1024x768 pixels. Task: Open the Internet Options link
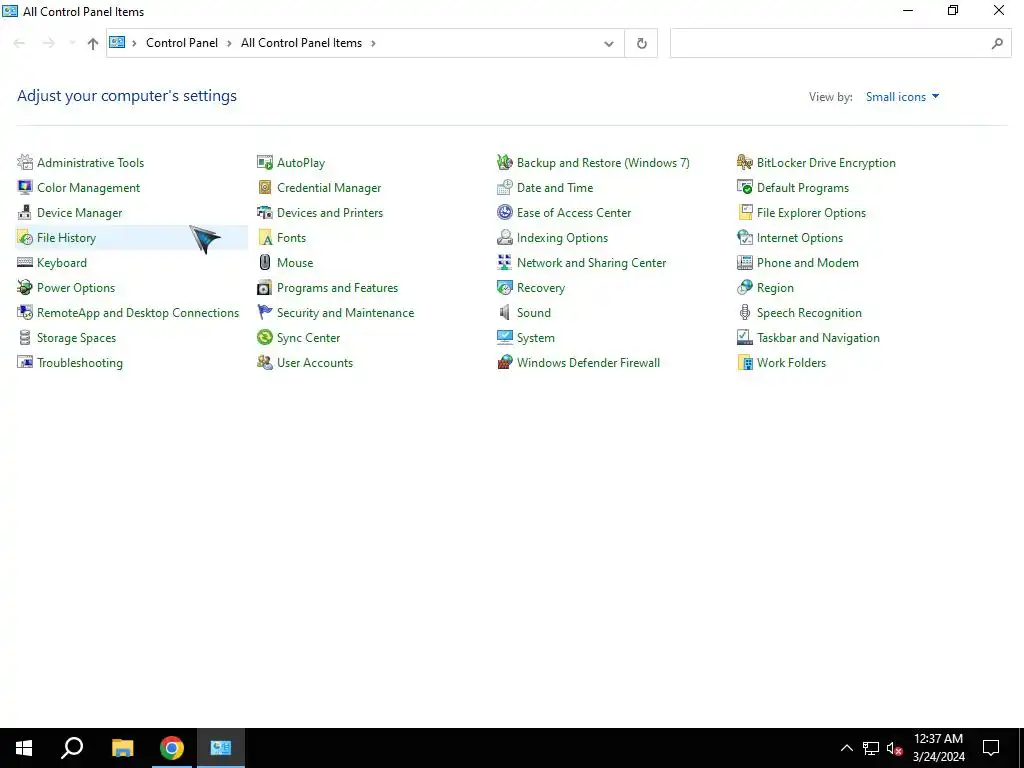(x=799, y=238)
